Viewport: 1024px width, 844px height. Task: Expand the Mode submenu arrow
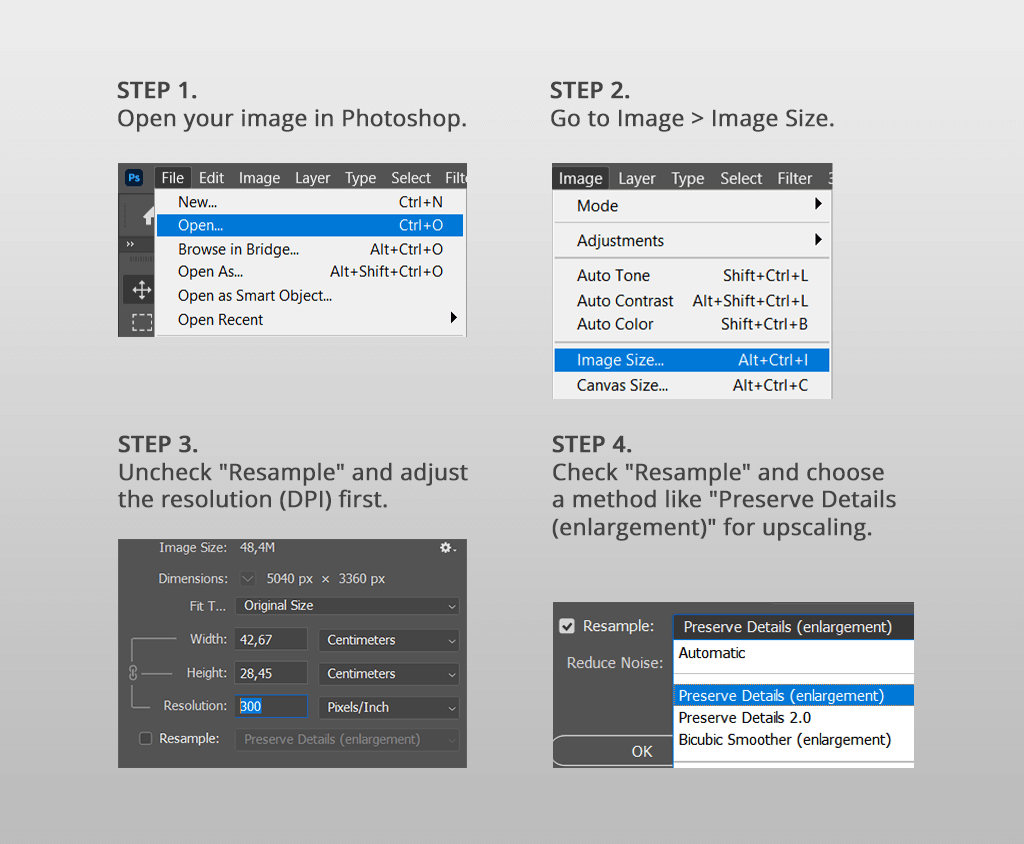pos(818,204)
